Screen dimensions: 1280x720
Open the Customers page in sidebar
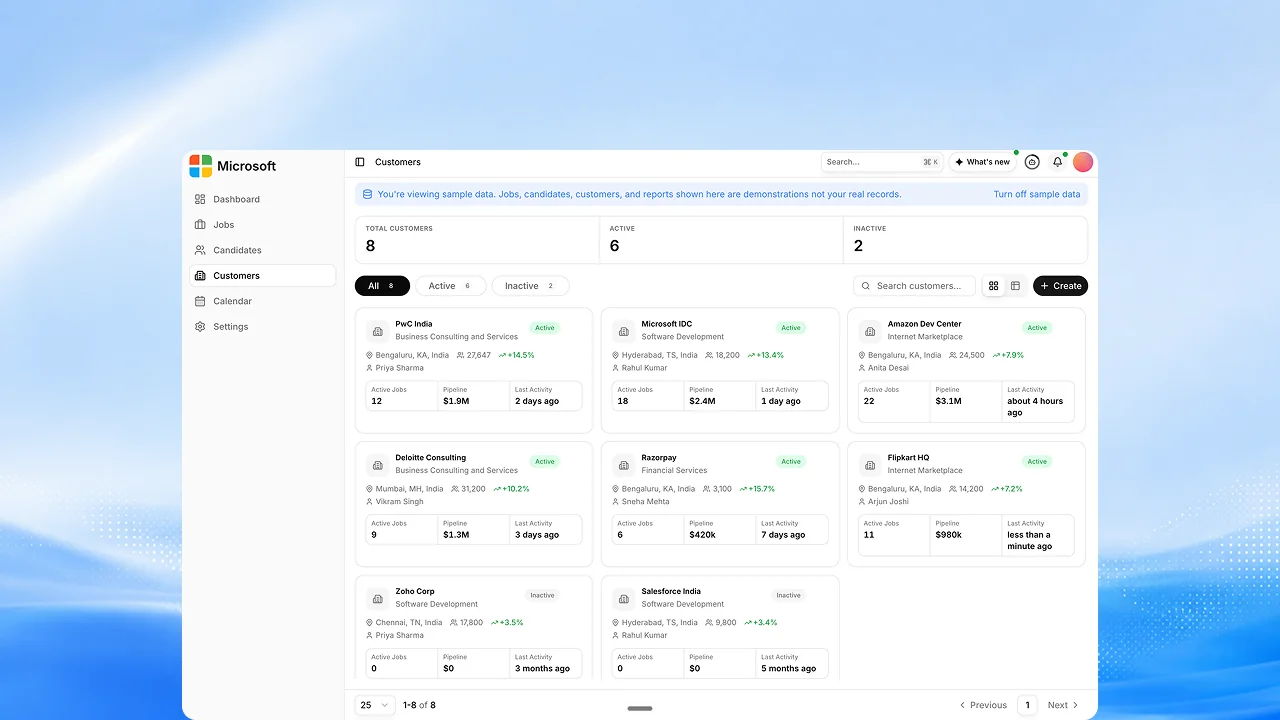263,276
